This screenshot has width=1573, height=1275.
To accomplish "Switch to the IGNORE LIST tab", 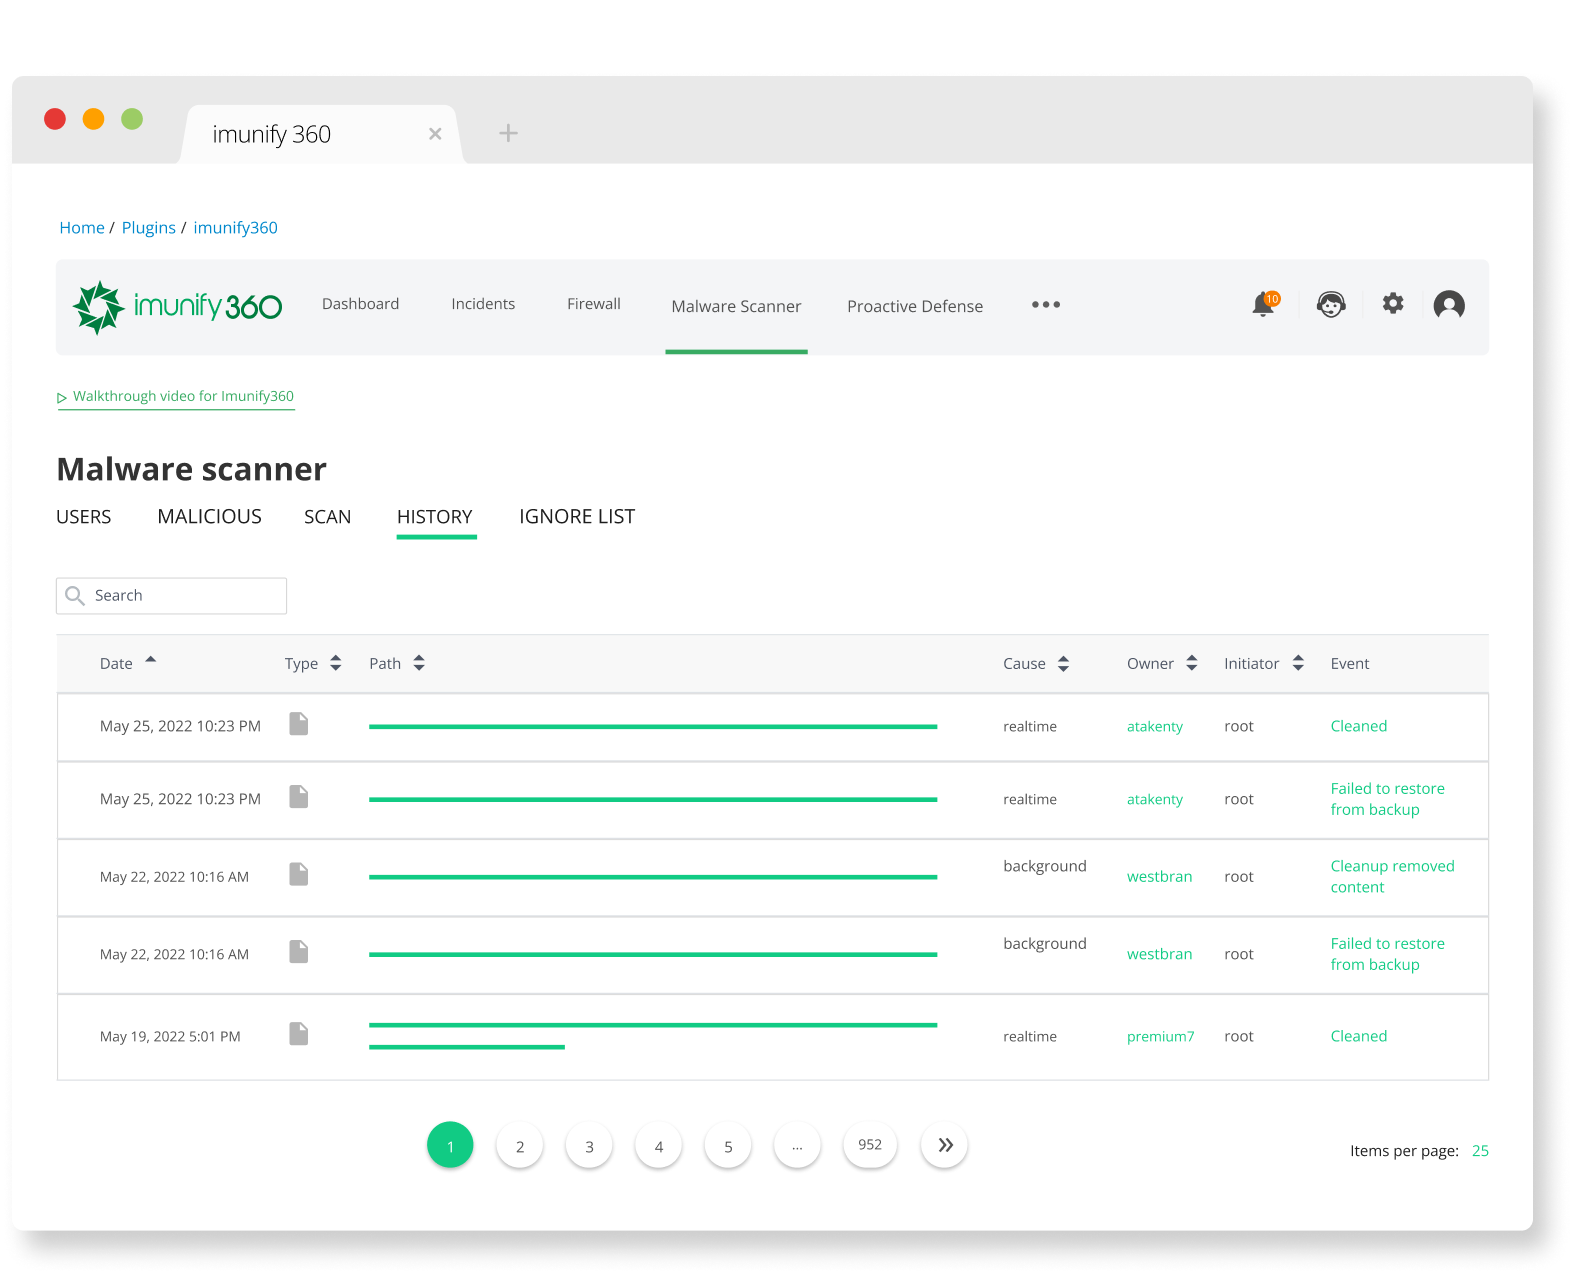I will pos(577,517).
